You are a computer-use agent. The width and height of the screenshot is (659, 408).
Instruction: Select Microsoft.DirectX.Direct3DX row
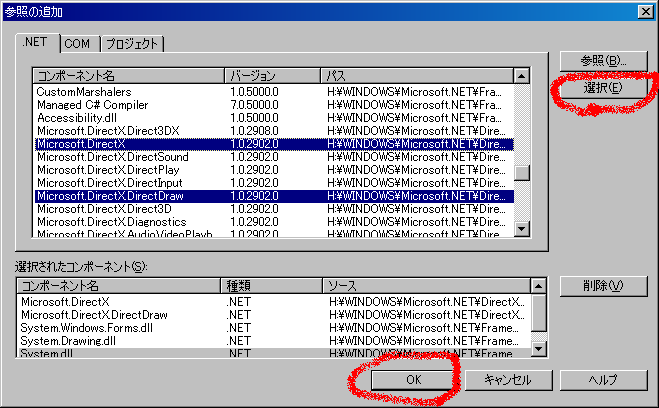coord(274,131)
